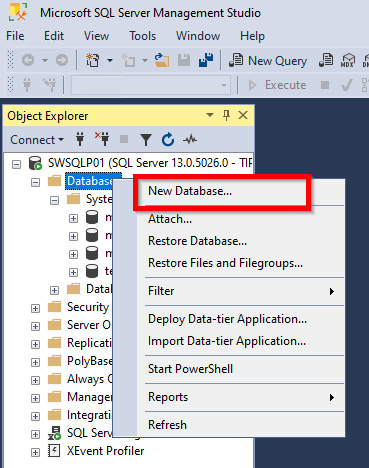This screenshot has width=369, height=468.
Task: Click the Cancel Executing Query stop icon
Action: (x=325, y=85)
